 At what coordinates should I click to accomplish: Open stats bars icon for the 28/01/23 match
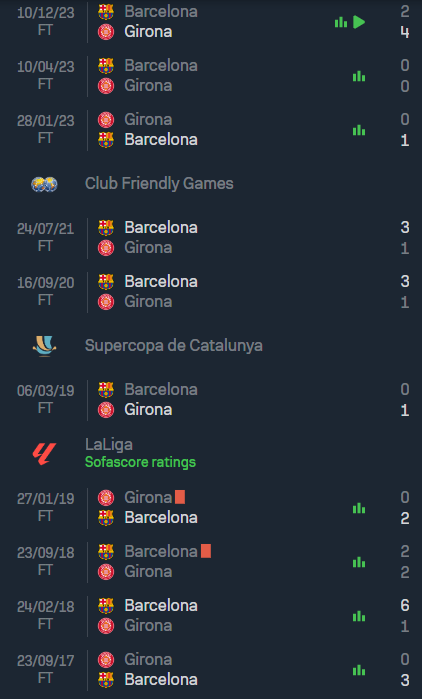click(x=359, y=130)
